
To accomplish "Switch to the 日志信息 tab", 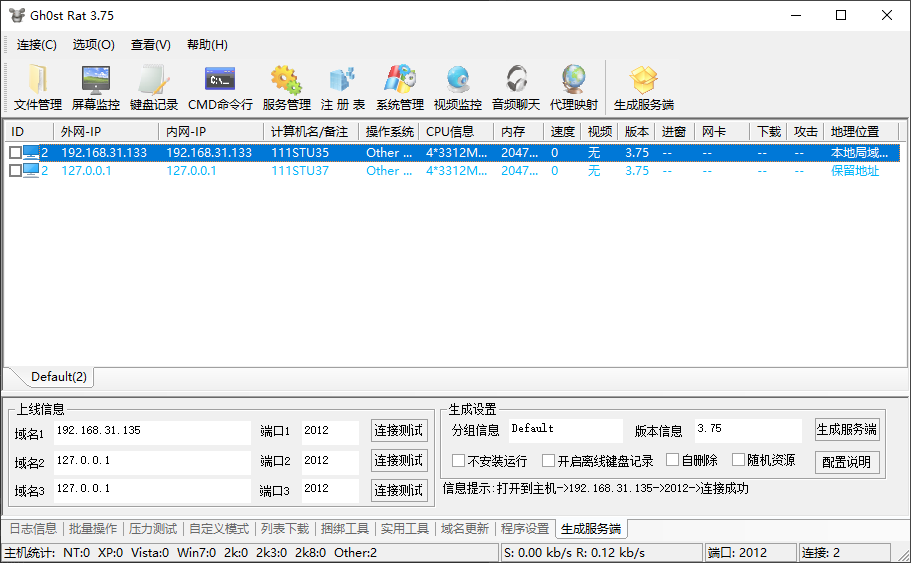I will [x=33, y=529].
